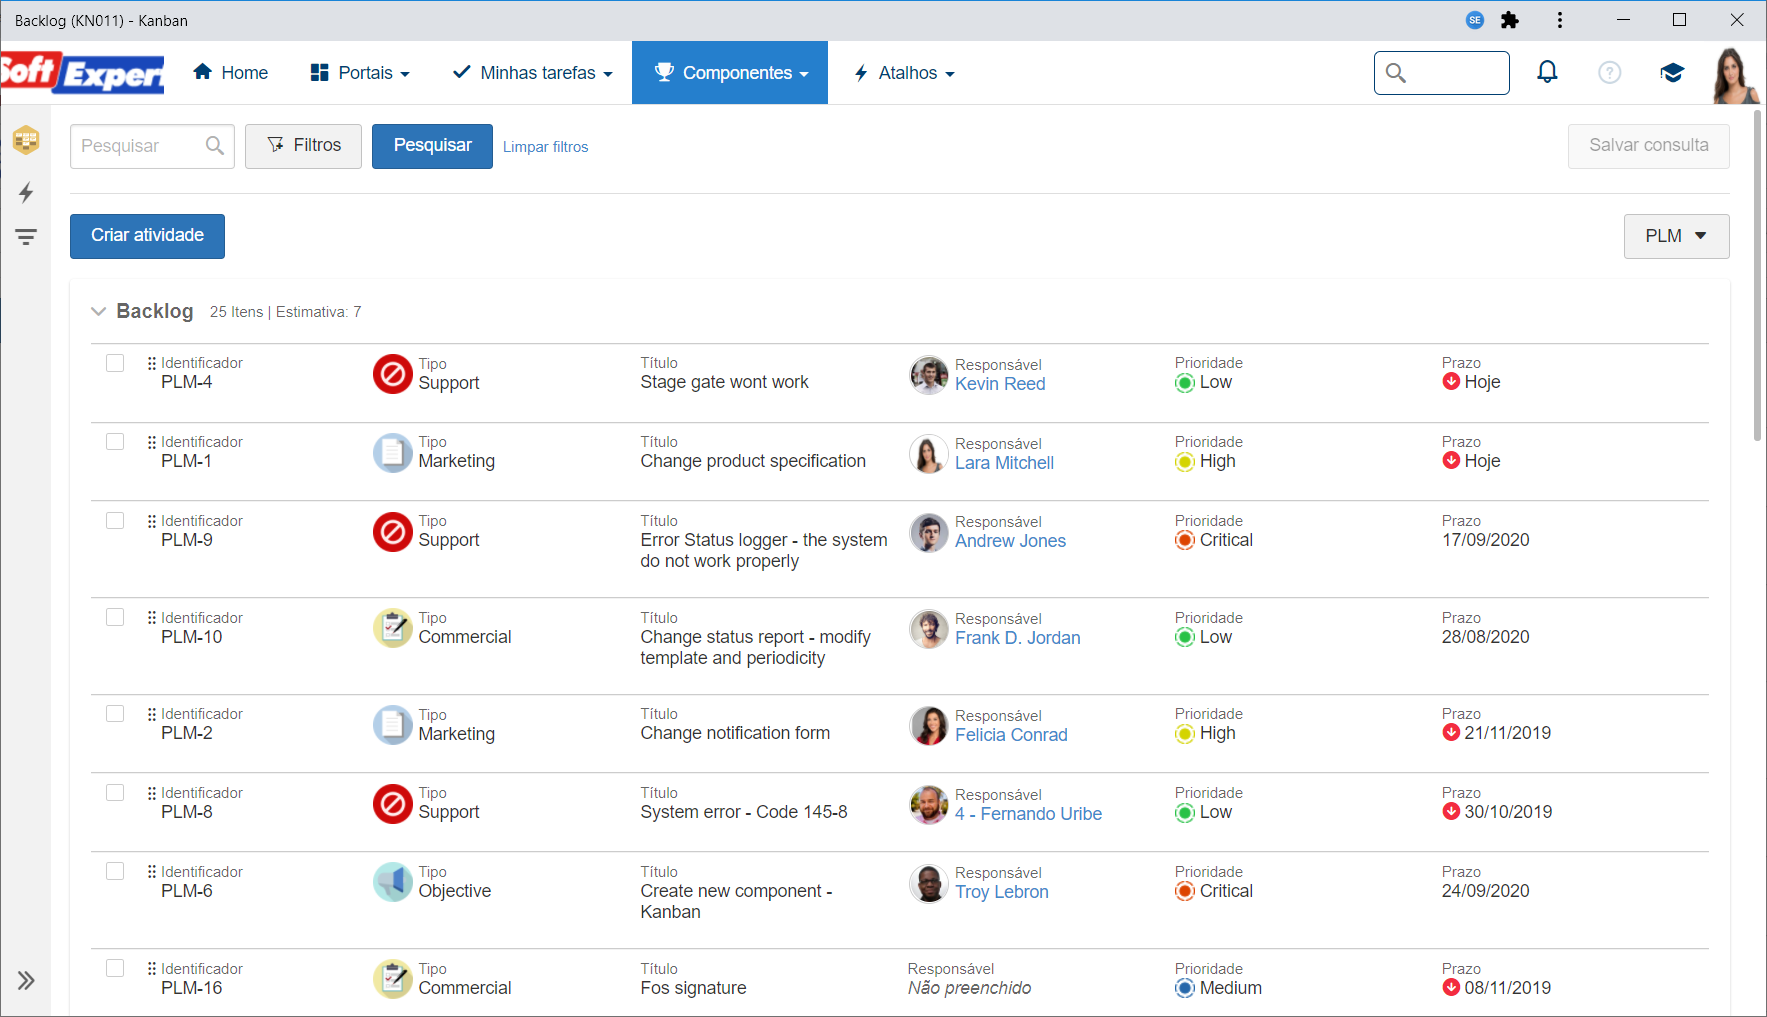1767x1017 pixels.
Task: Open the Minhas tarefas dropdown menu
Action: coord(533,73)
